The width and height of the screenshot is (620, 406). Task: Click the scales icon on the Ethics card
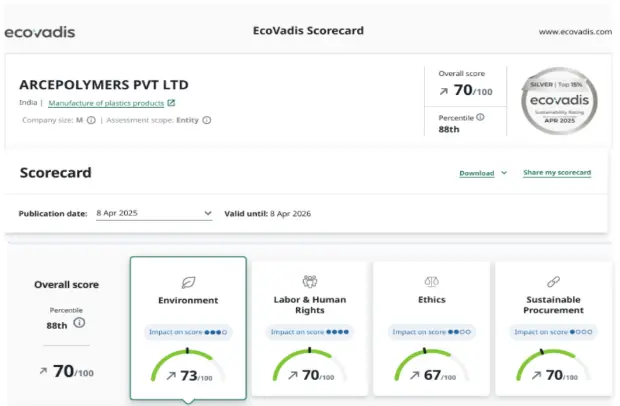[x=431, y=282]
